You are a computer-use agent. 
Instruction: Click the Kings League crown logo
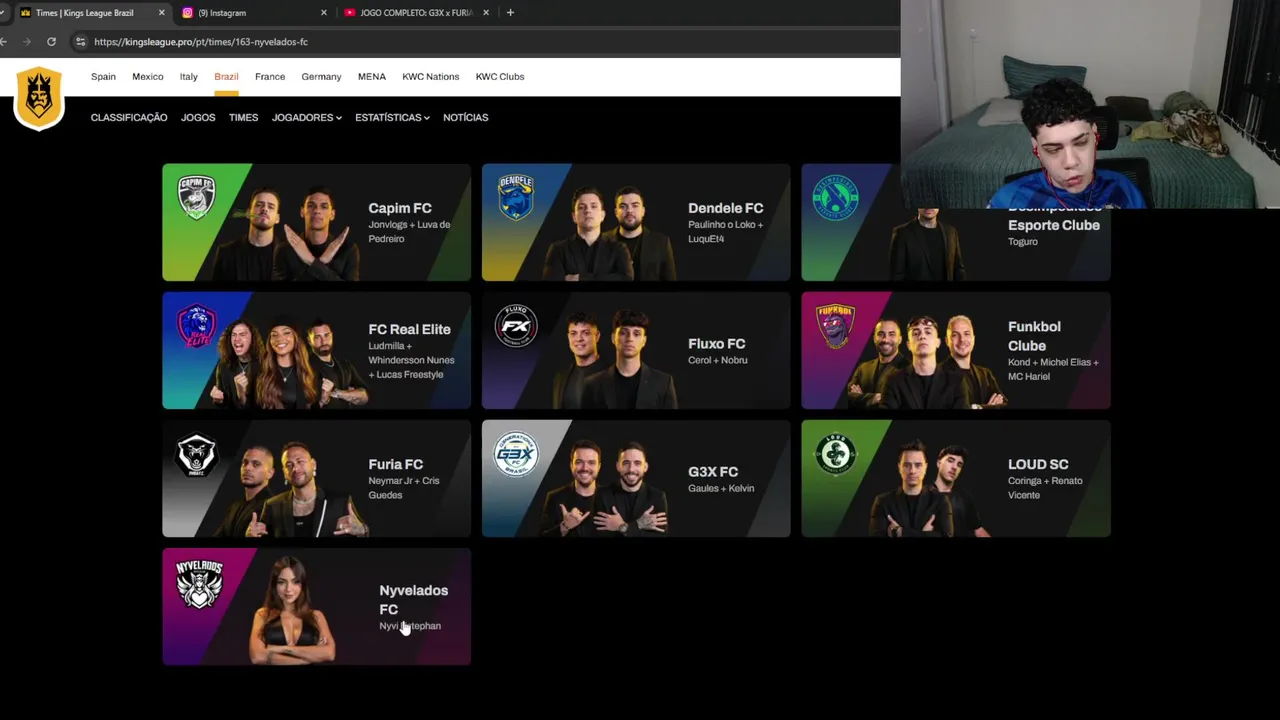[39, 99]
